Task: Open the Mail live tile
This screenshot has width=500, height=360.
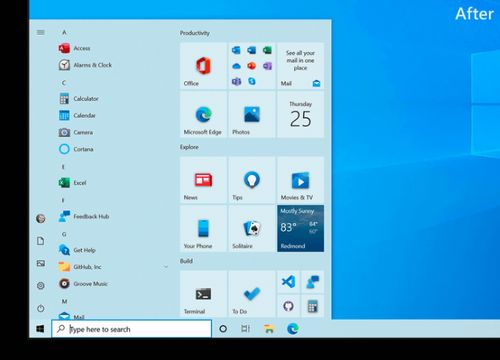Action: click(300, 66)
